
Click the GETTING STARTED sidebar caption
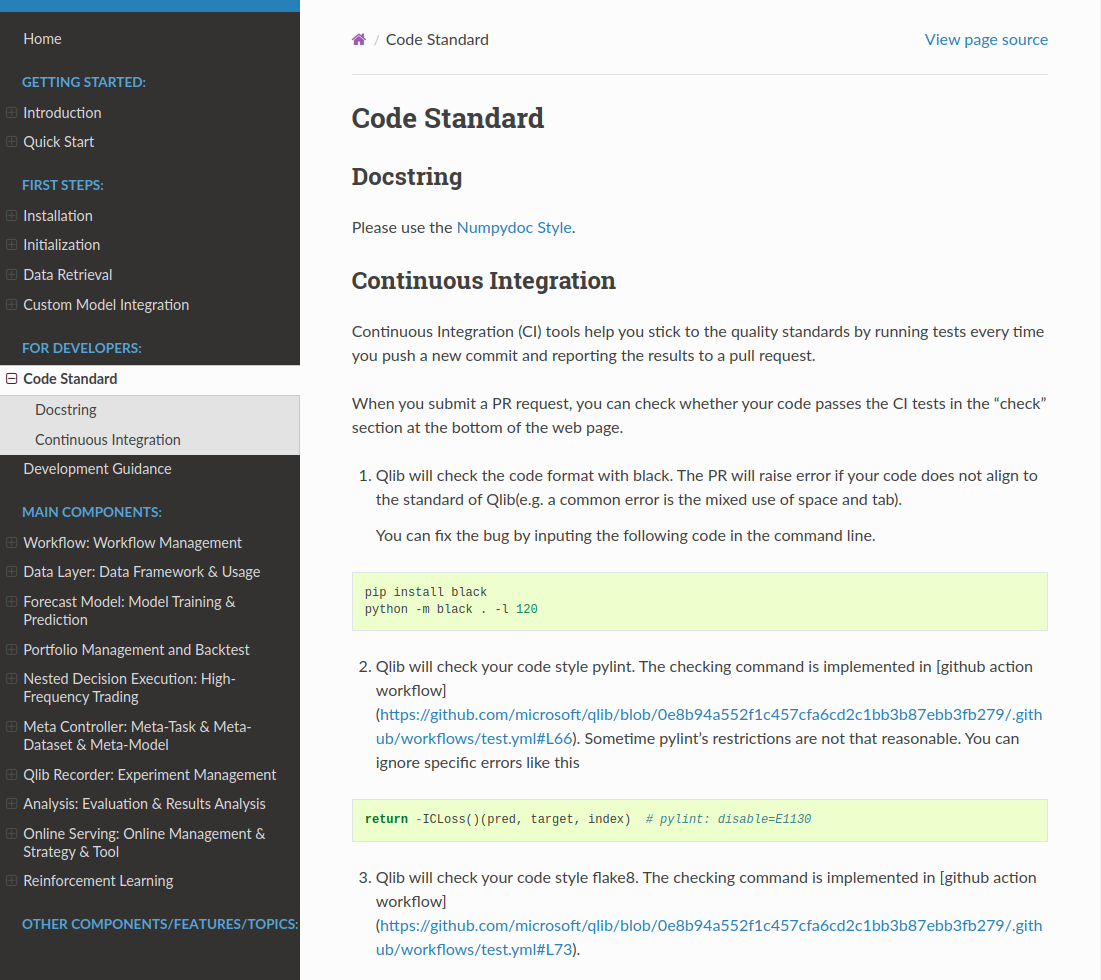84,82
